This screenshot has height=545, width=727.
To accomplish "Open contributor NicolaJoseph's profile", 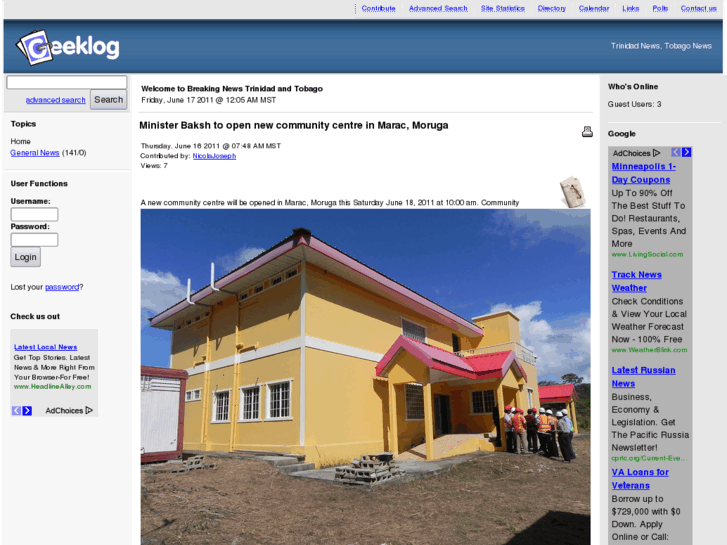I will [x=214, y=156].
